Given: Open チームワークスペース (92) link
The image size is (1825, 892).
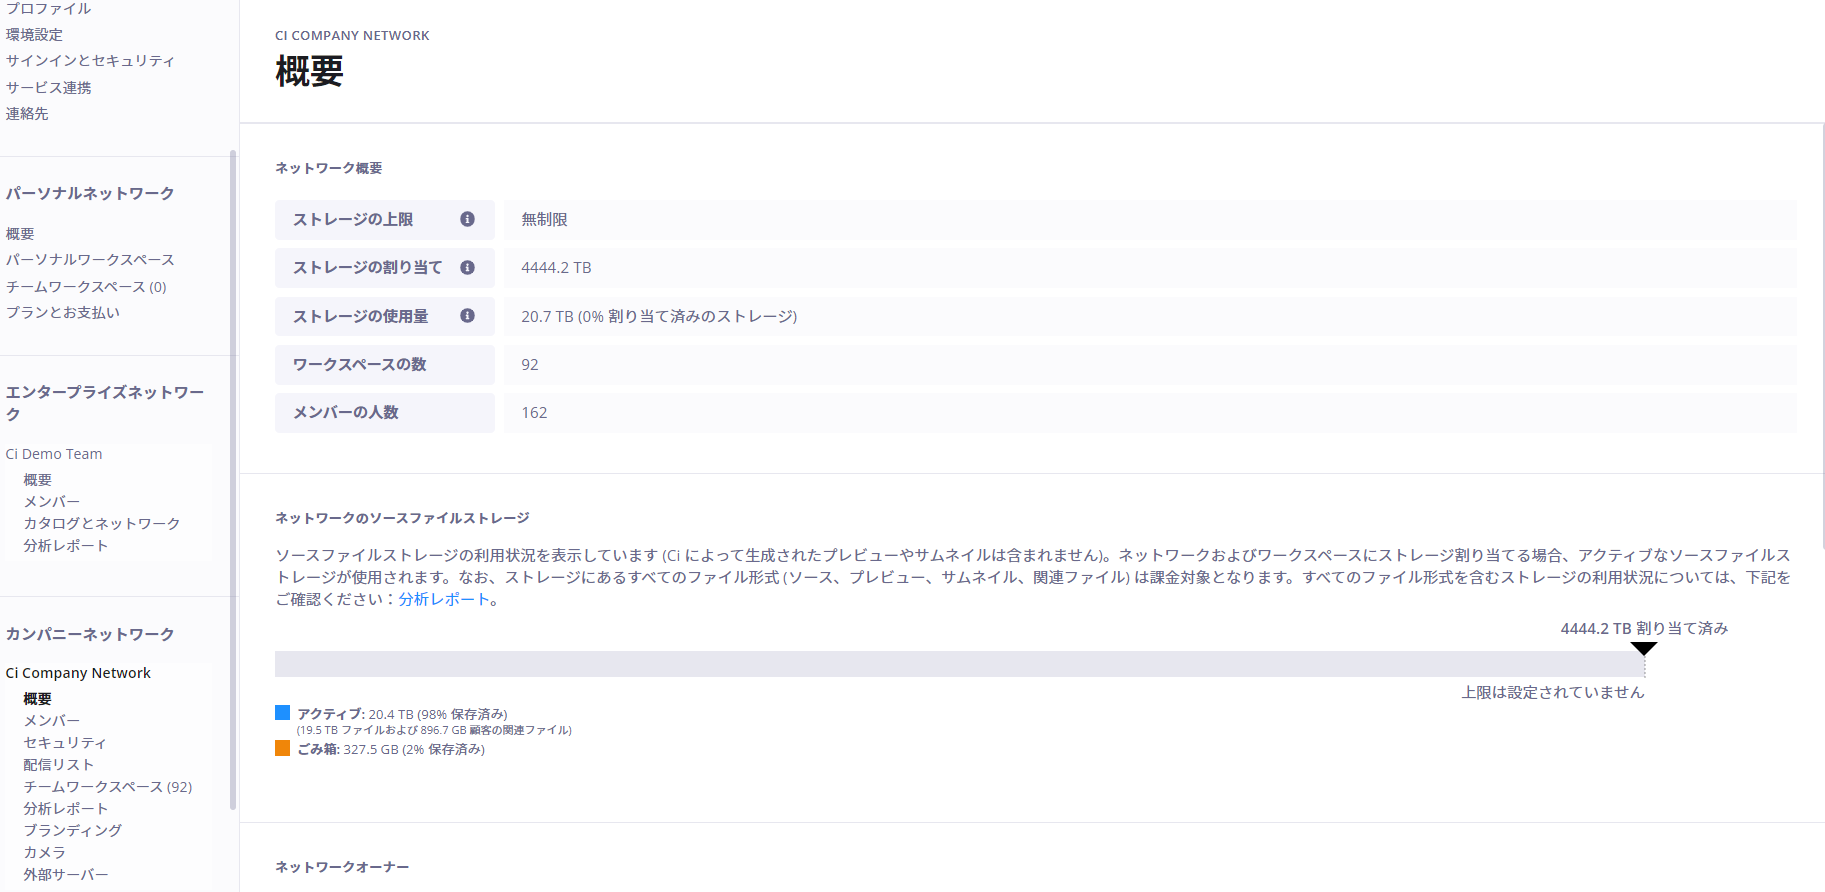Looking at the screenshot, I should pos(108,787).
